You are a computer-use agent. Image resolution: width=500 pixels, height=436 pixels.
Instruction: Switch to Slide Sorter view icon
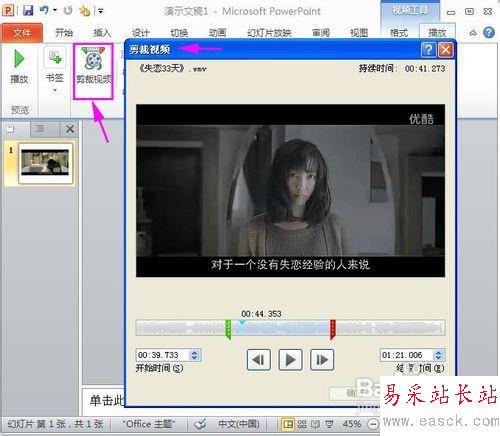[x=302, y=424]
